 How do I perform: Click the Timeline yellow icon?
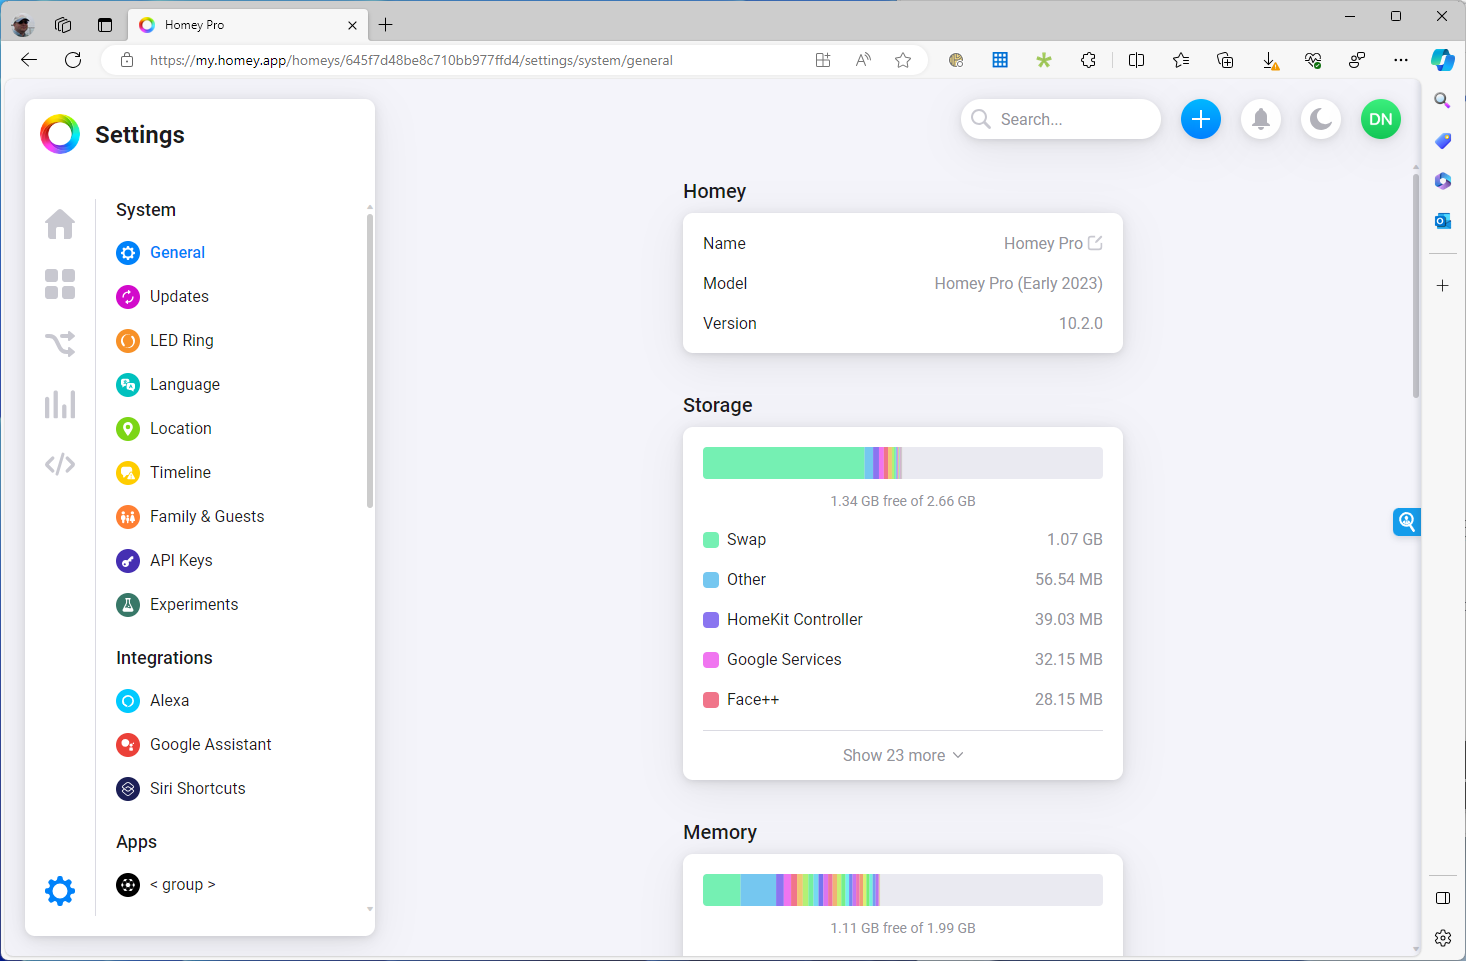[x=128, y=473]
